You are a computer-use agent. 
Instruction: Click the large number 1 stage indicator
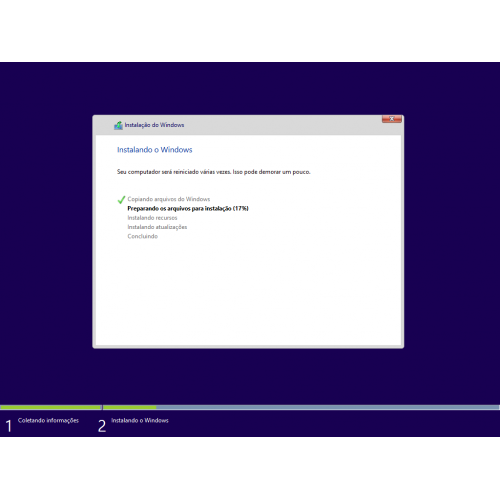point(9,426)
